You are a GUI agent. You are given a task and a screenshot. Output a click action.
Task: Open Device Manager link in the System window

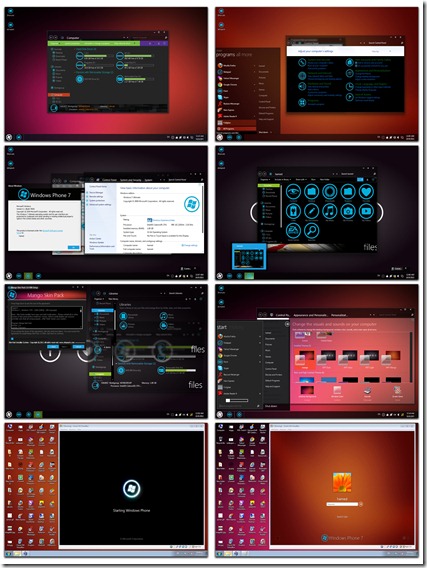(x=96, y=192)
